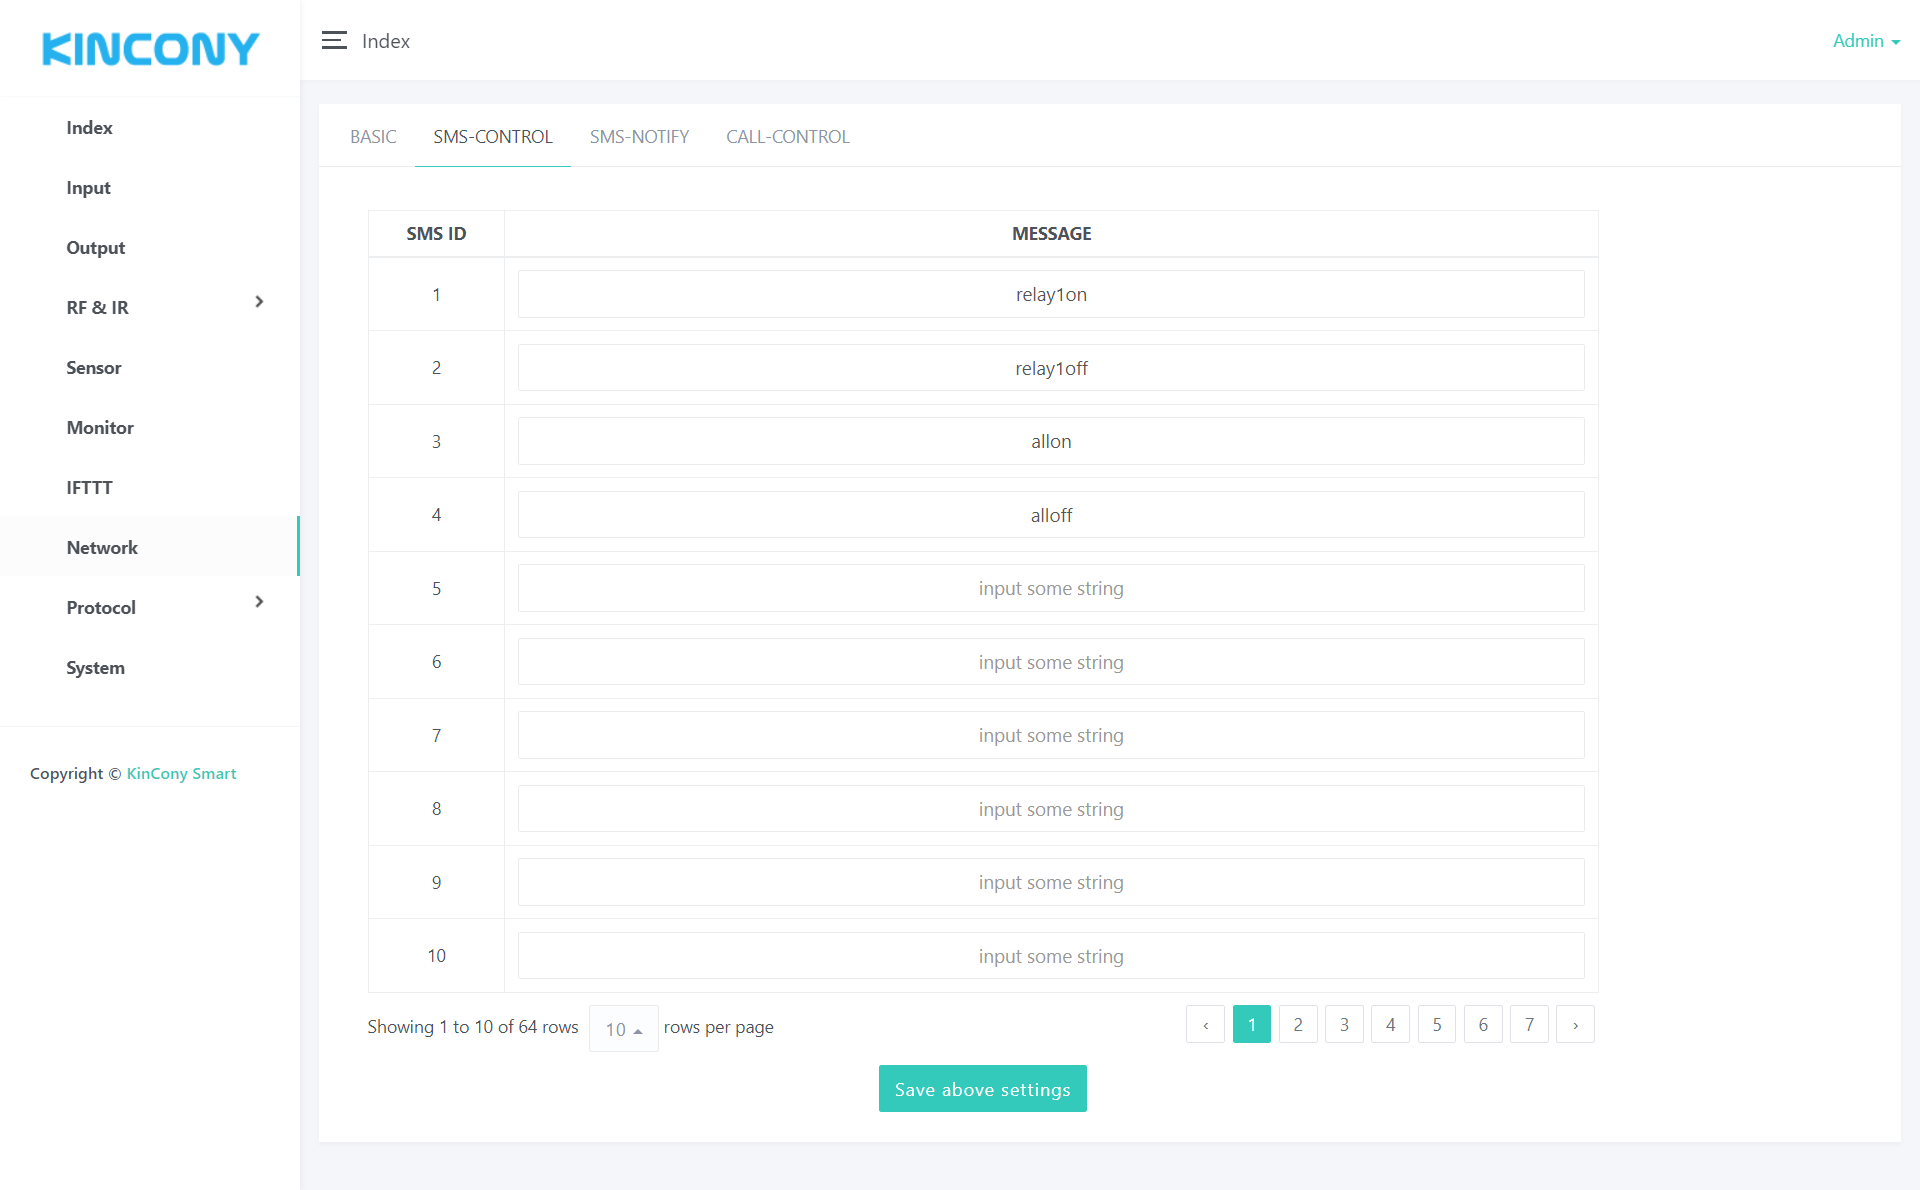Edit the relay1on message field

(1050, 295)
